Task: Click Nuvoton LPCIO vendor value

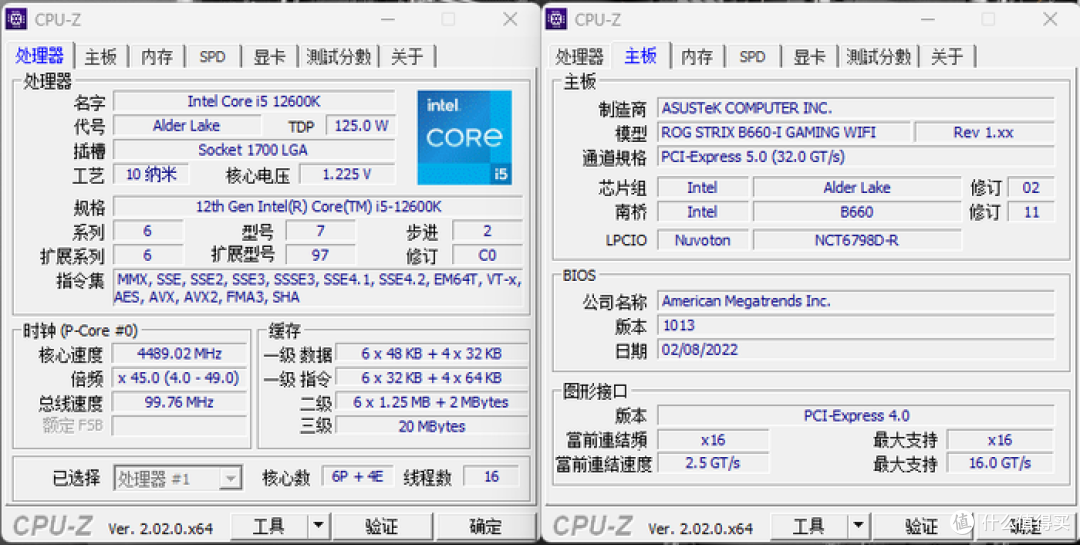Action: click(703, 240)
